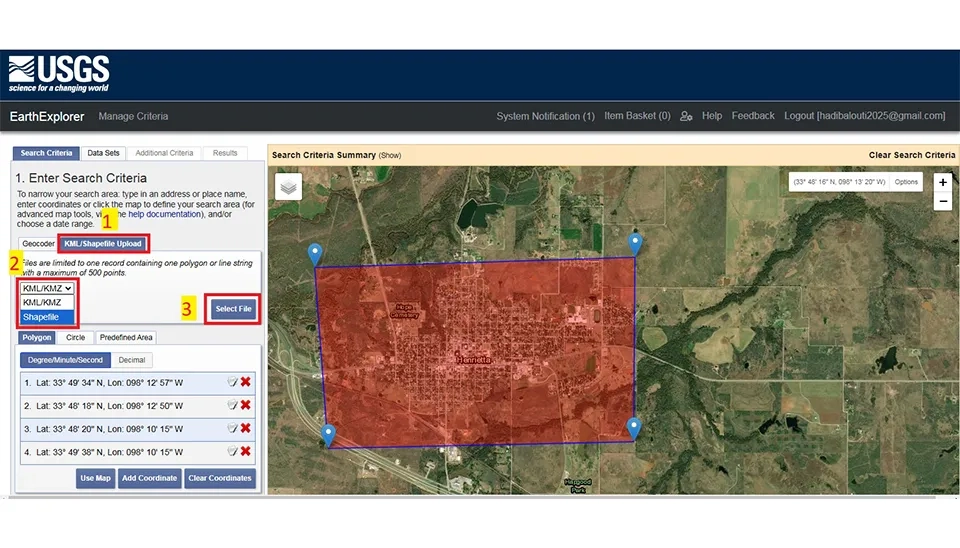
Task: Open the user profile icon beside Help
Action: (686, 116)
